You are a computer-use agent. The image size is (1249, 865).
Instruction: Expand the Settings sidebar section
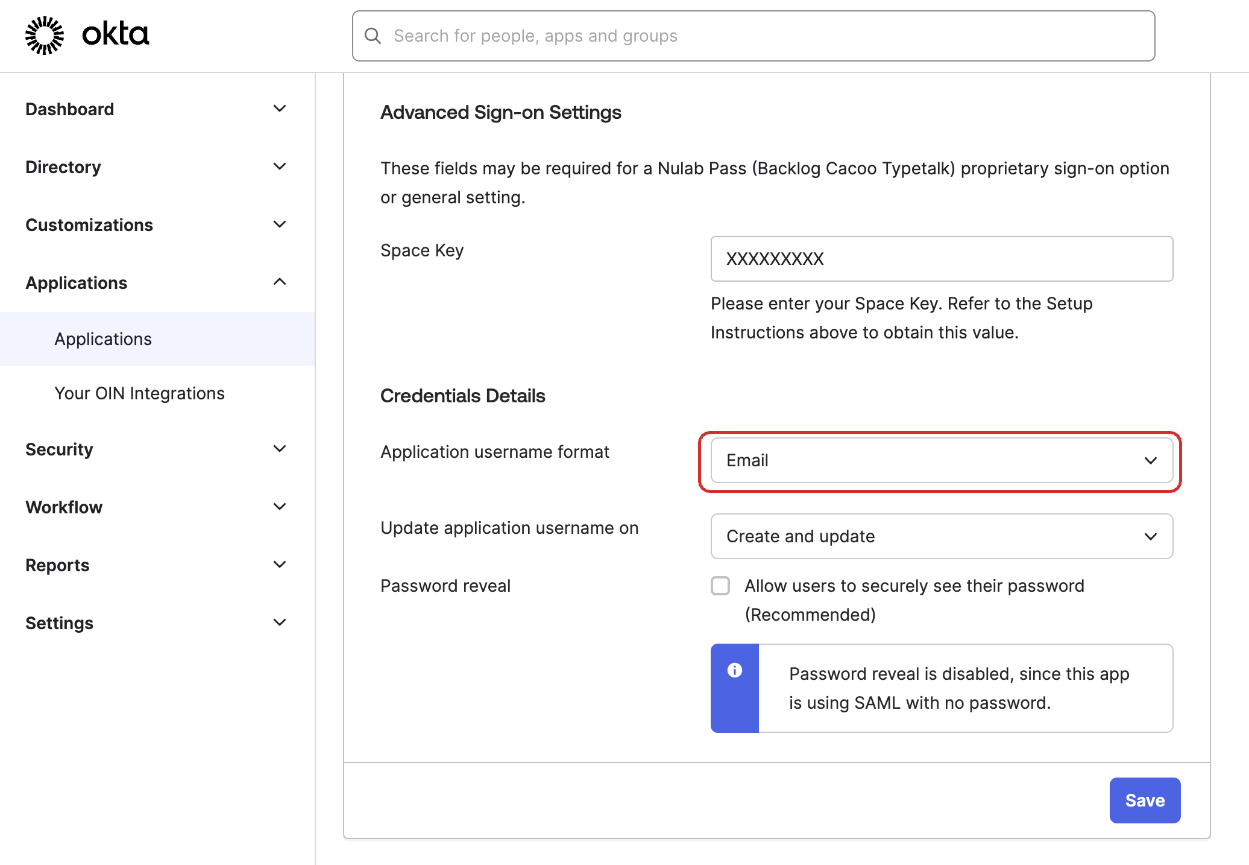(x=157, y=624)
